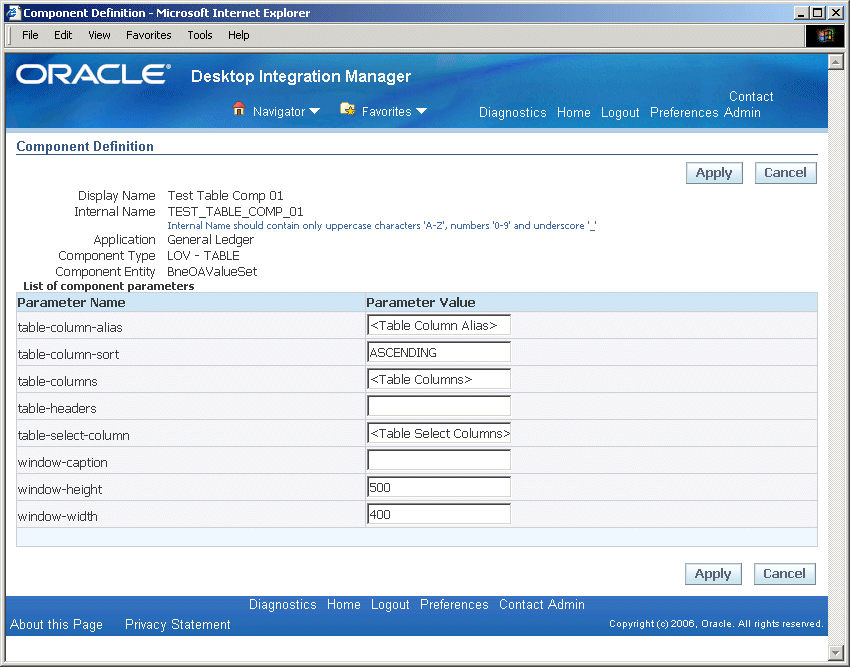Focus the table-columns value field
The height and width of the screenshot is (667, 850).
[x=439, y=380]
